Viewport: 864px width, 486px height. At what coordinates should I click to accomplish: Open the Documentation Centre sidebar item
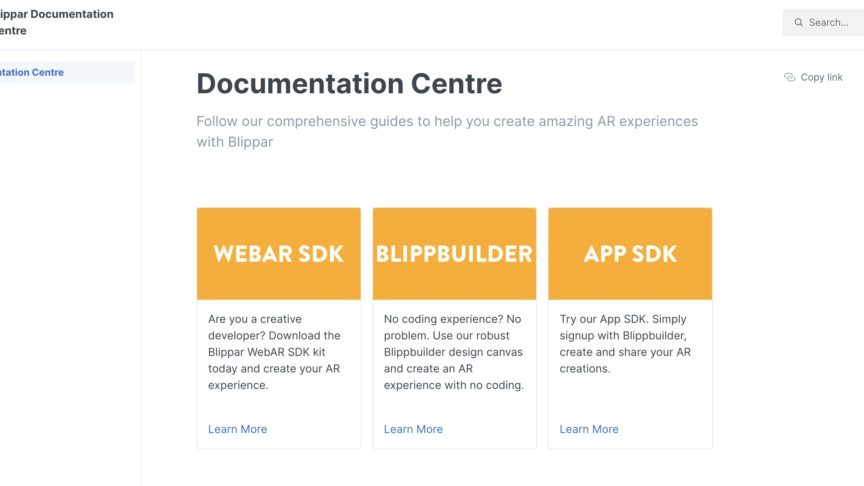pyautogui.click(x=67, y=72)
